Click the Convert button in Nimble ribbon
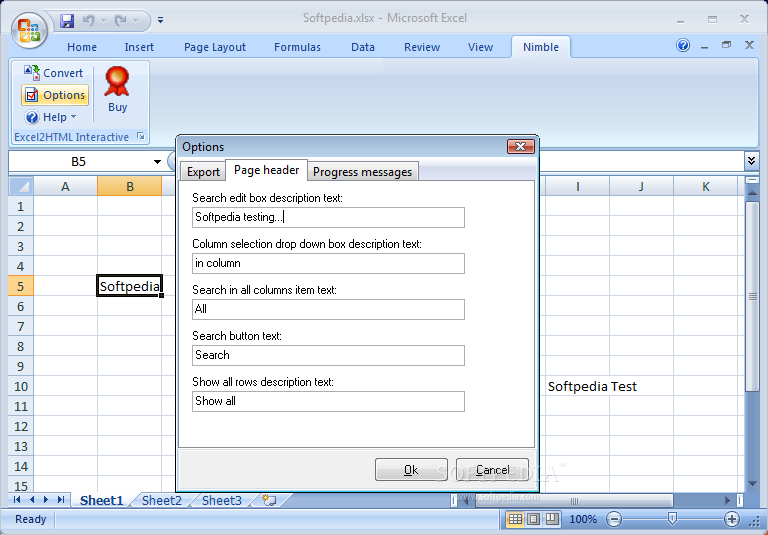This screenshot has height=535, width=768. tap(54, 73)
